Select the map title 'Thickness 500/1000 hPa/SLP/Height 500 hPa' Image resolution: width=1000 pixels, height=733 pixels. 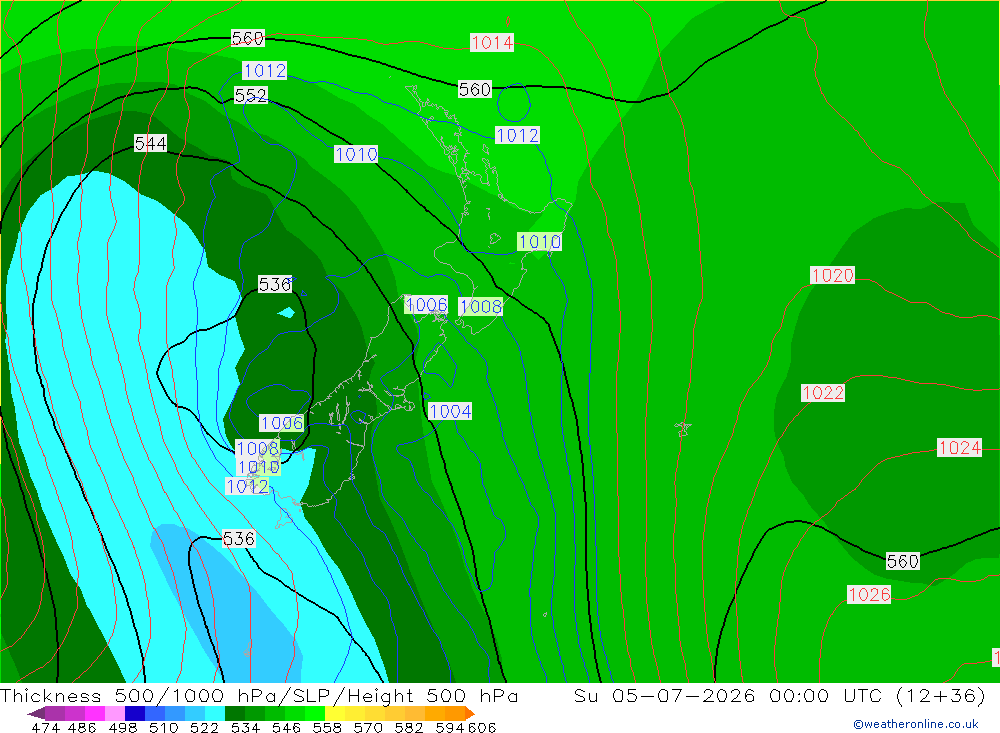point(259,695)
